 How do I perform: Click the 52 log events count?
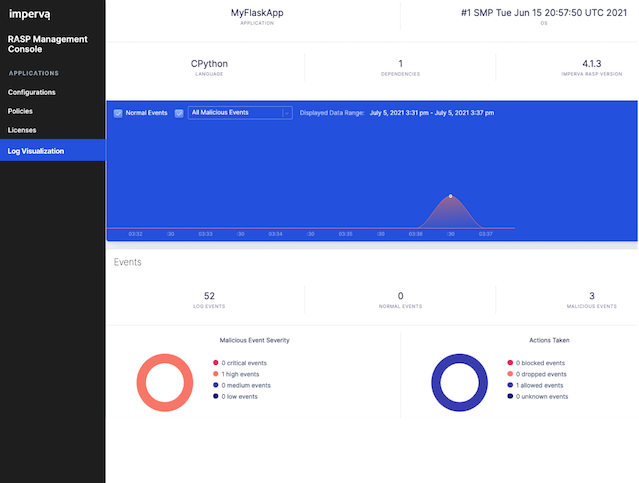[208, 296]
